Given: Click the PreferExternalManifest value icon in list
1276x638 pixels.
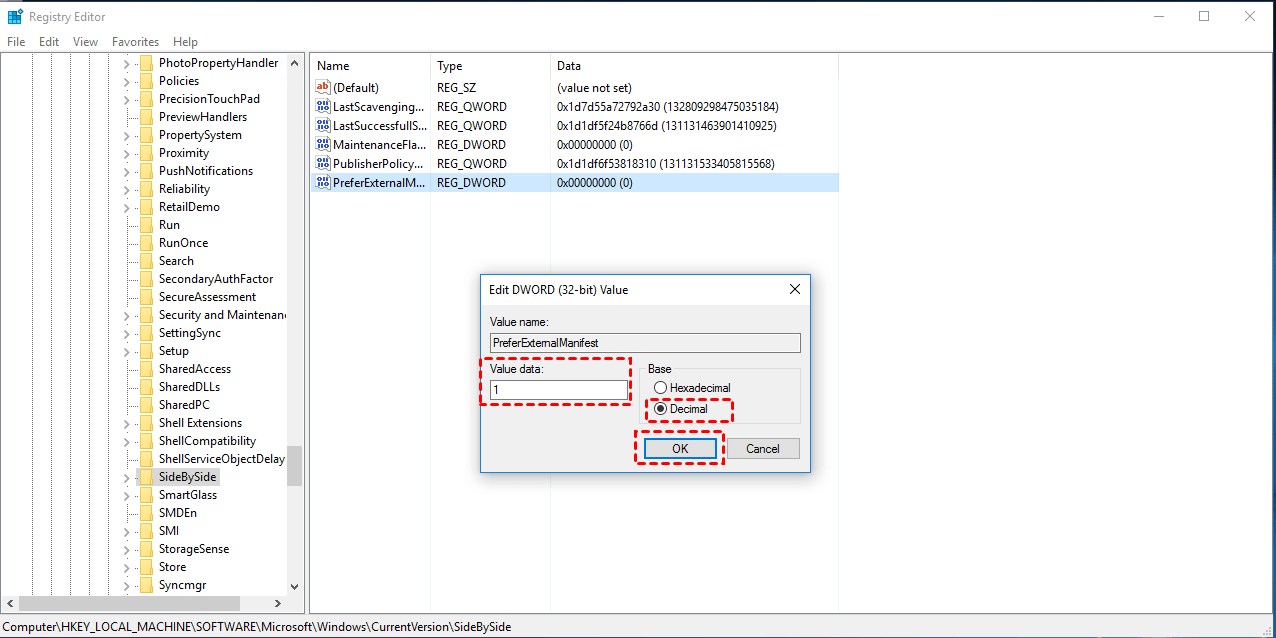Looking at the screenshot, I should [x=322, y=183].
